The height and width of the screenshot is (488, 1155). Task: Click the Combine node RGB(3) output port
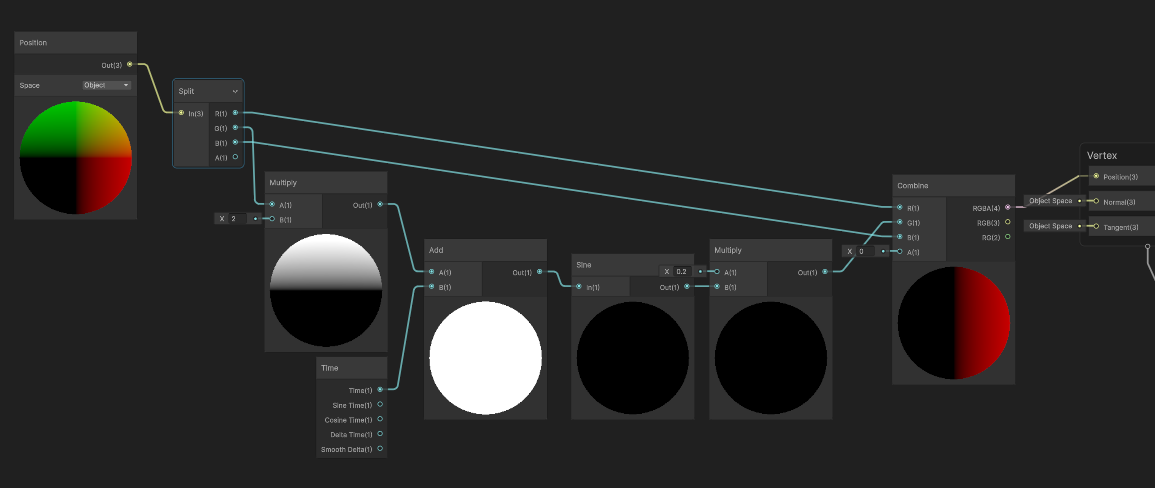tap(1008, 222)
